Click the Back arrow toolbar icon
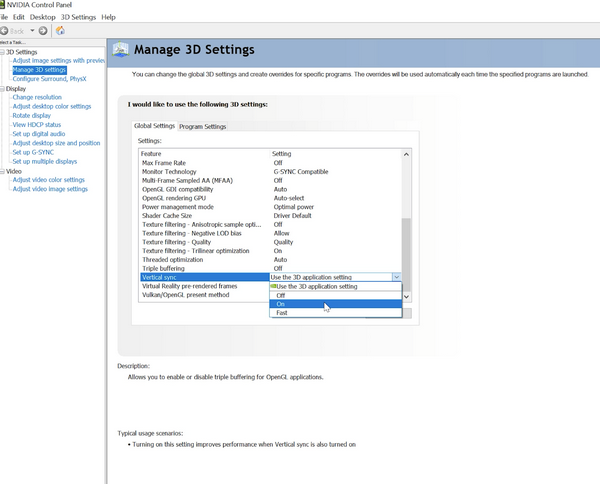 pos(6,30)
